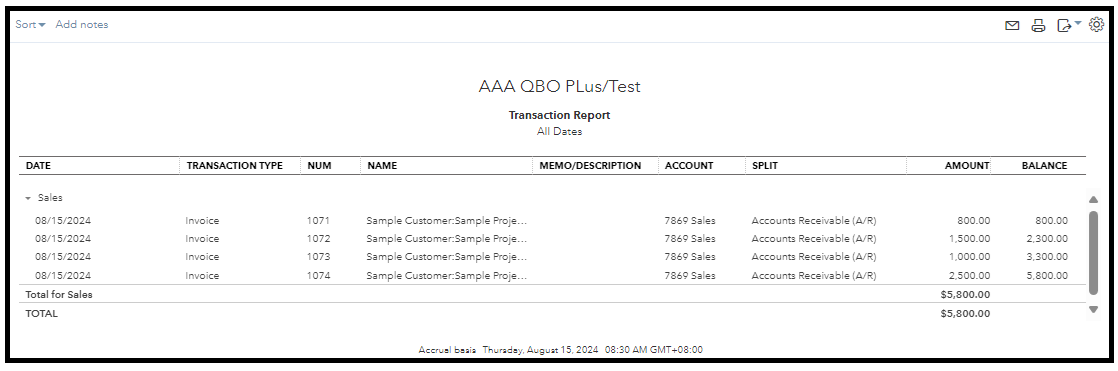The width and height of the screenshot is (1118, 371).
Task: Collapse the Sales group triangle
Action: 29,198
